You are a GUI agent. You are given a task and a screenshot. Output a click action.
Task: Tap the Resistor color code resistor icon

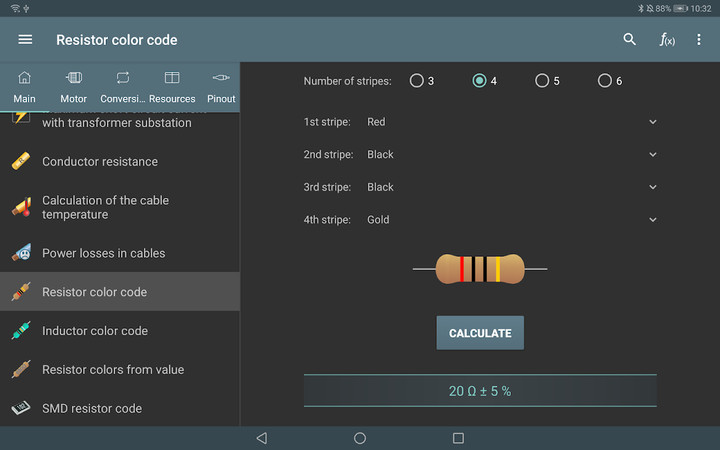(x=21, y=292)
